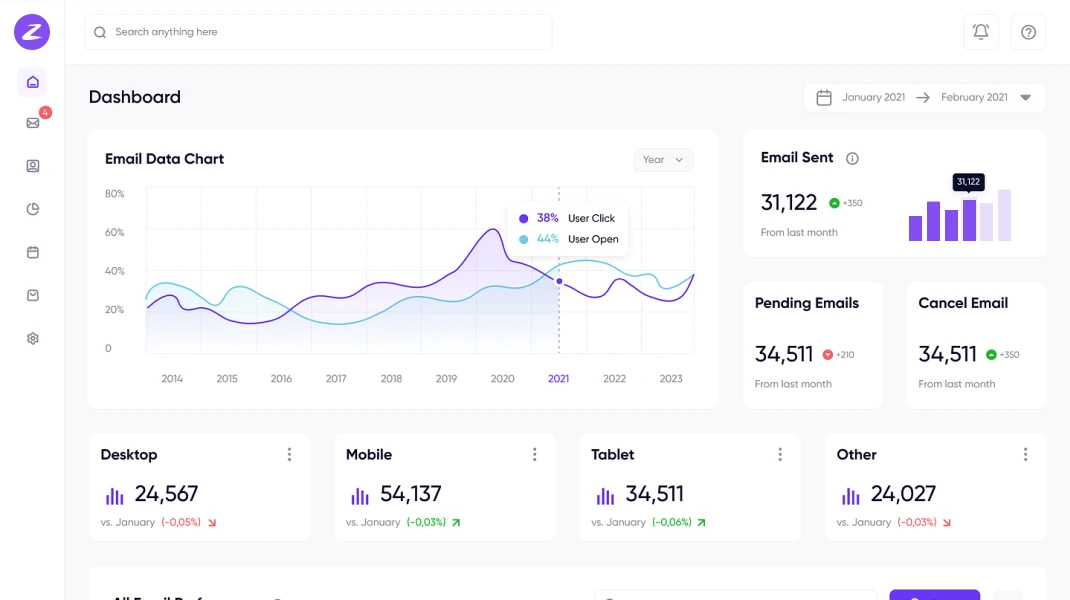Click the purple Z logo icon
The height and width of the screenshot is (600, 1070).
coord(32,32)
